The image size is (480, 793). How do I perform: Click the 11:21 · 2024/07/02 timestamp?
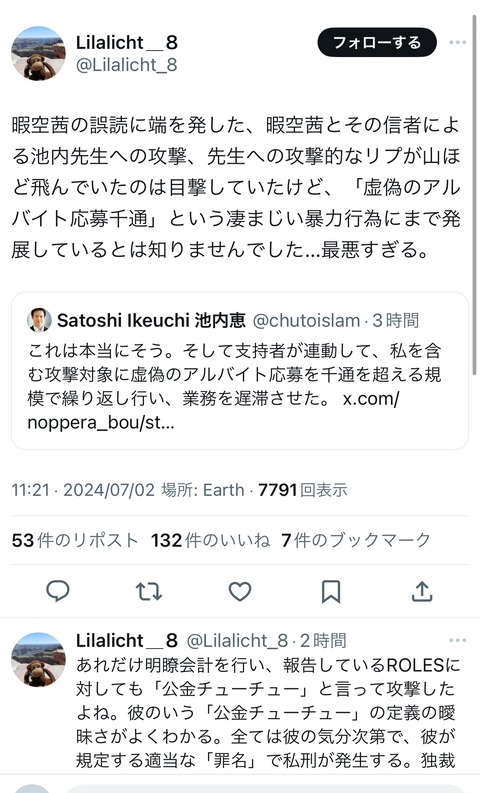(83, 490)
